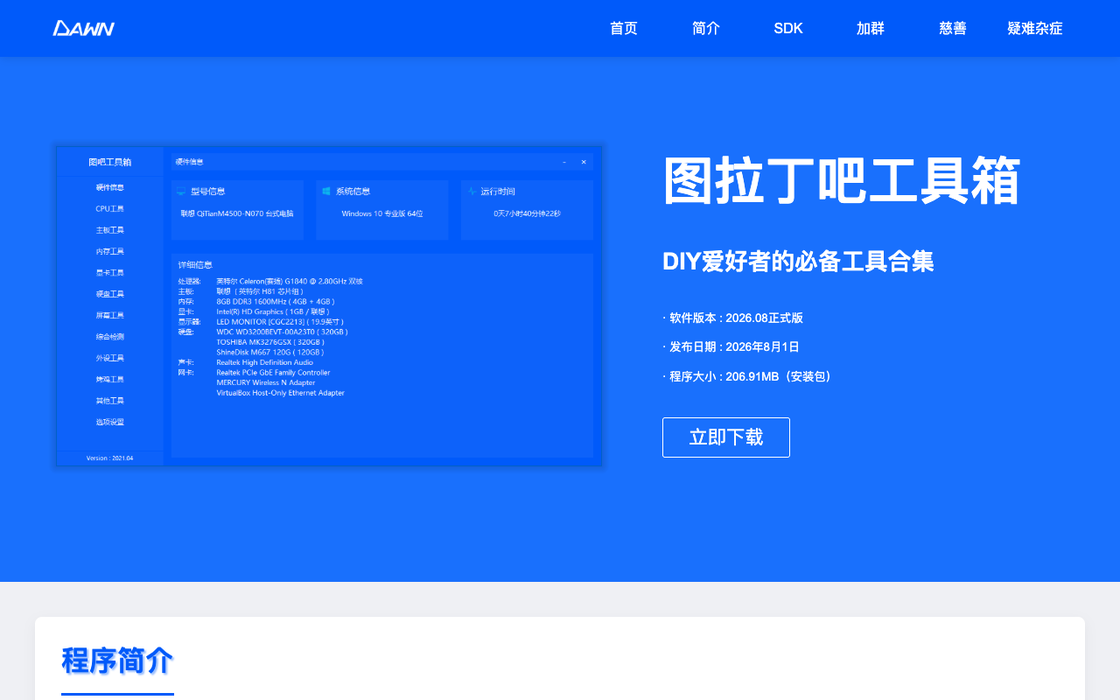
Task: Click the Intel(R) HD Graphics line
Action: pyautogui.click(x=273, y=311)
